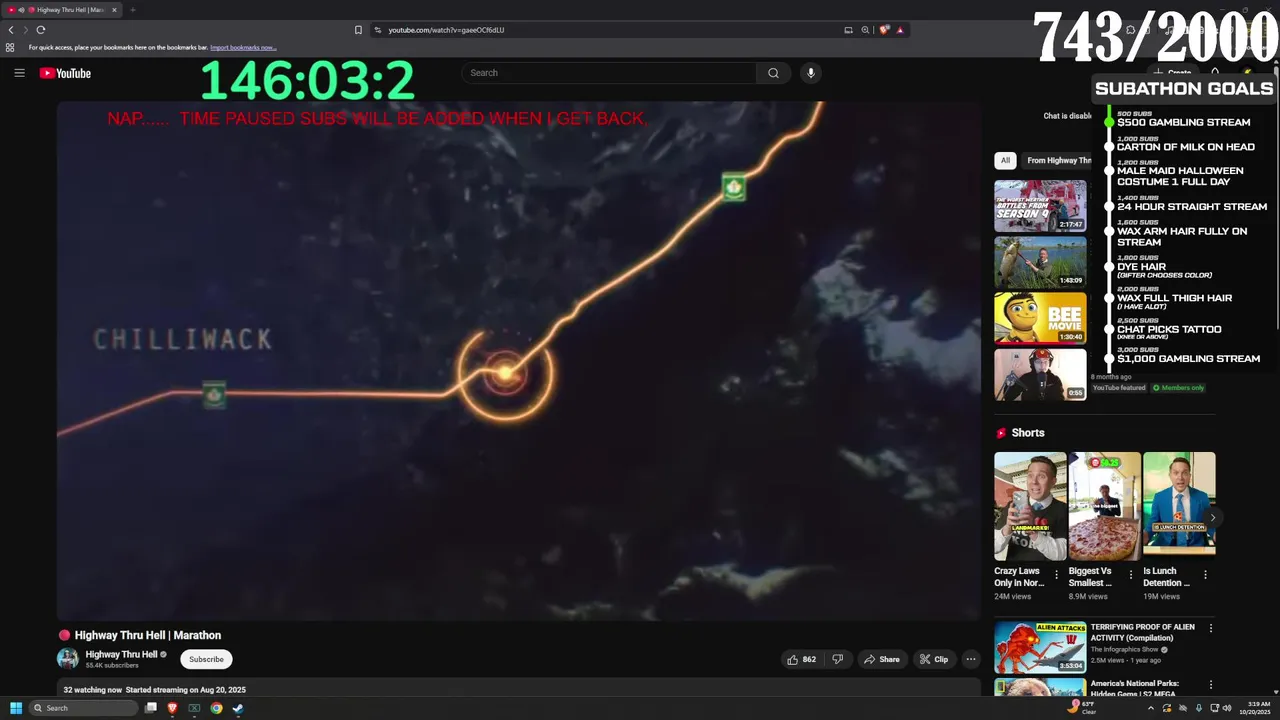The height and width of the screenshot is (720, 1280).
Task: Click the picture-in-picture icon in address bar
Action: tap(848, 30)
